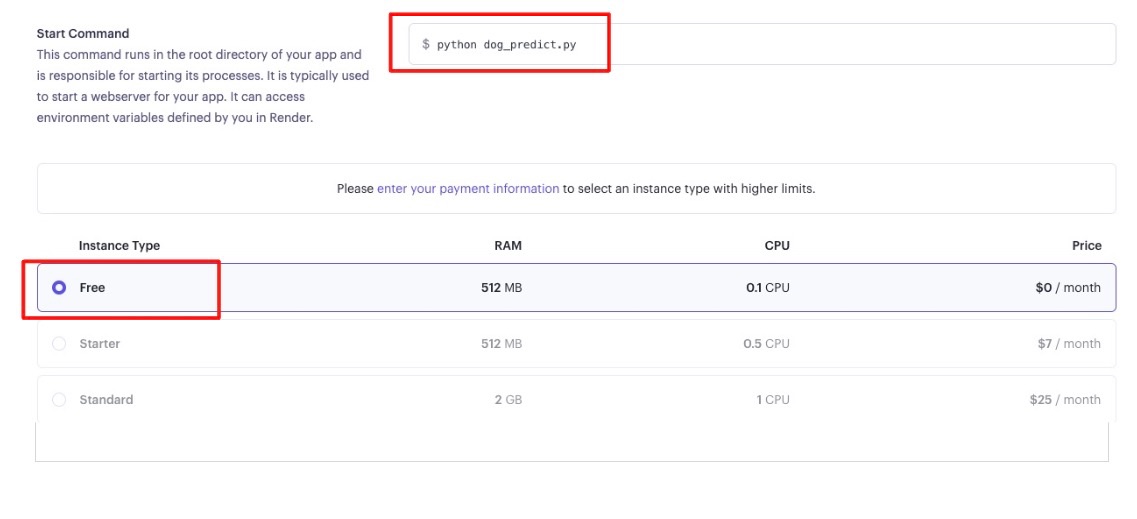Click the $7 / month price on Starter row
Screen dimensions: 1137x519
(x=1069, y=344)
